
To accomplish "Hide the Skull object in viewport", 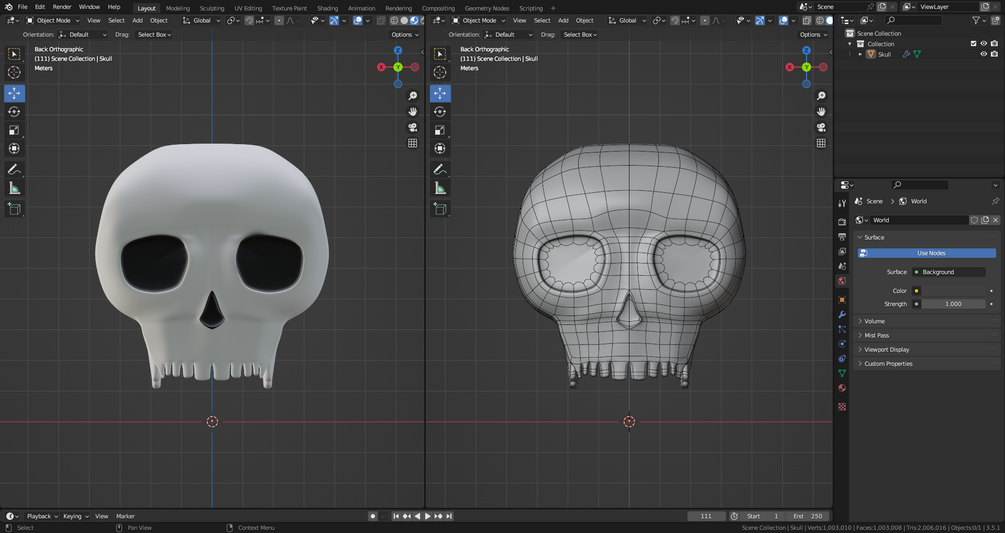I will point(983,54).
